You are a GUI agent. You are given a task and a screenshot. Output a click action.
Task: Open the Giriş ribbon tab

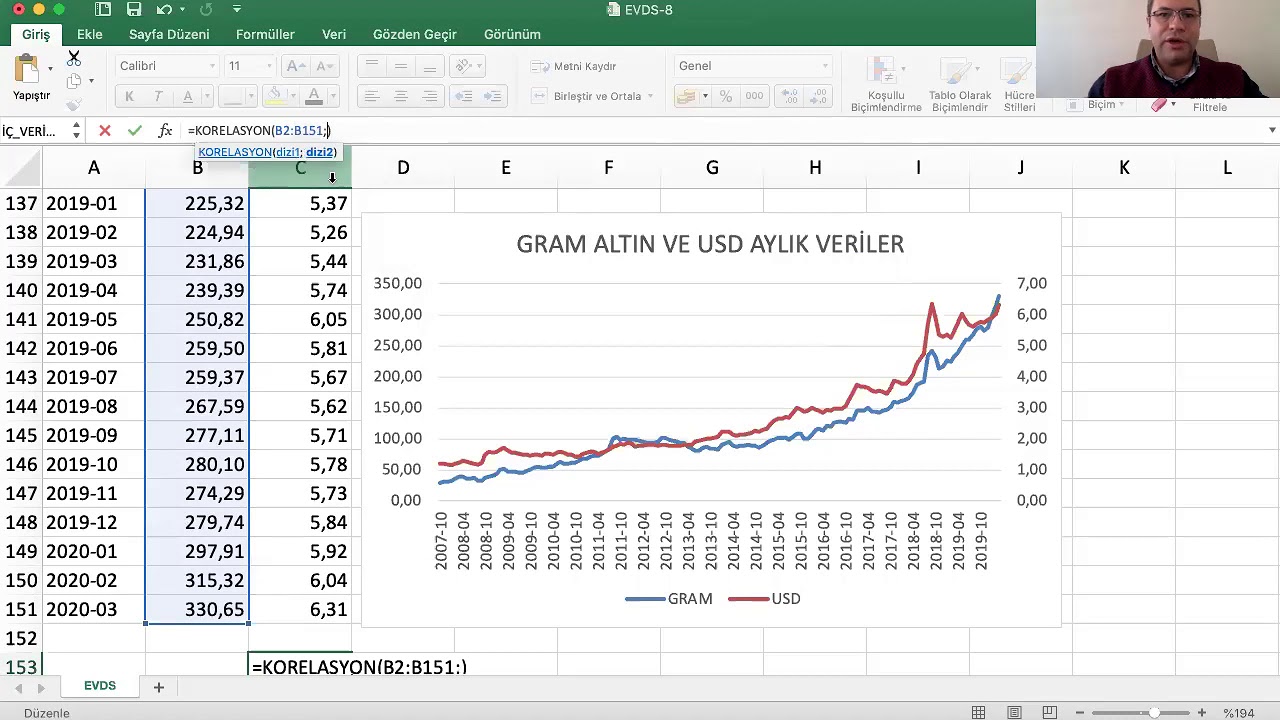pyautogui.click(x=36, y=34)
